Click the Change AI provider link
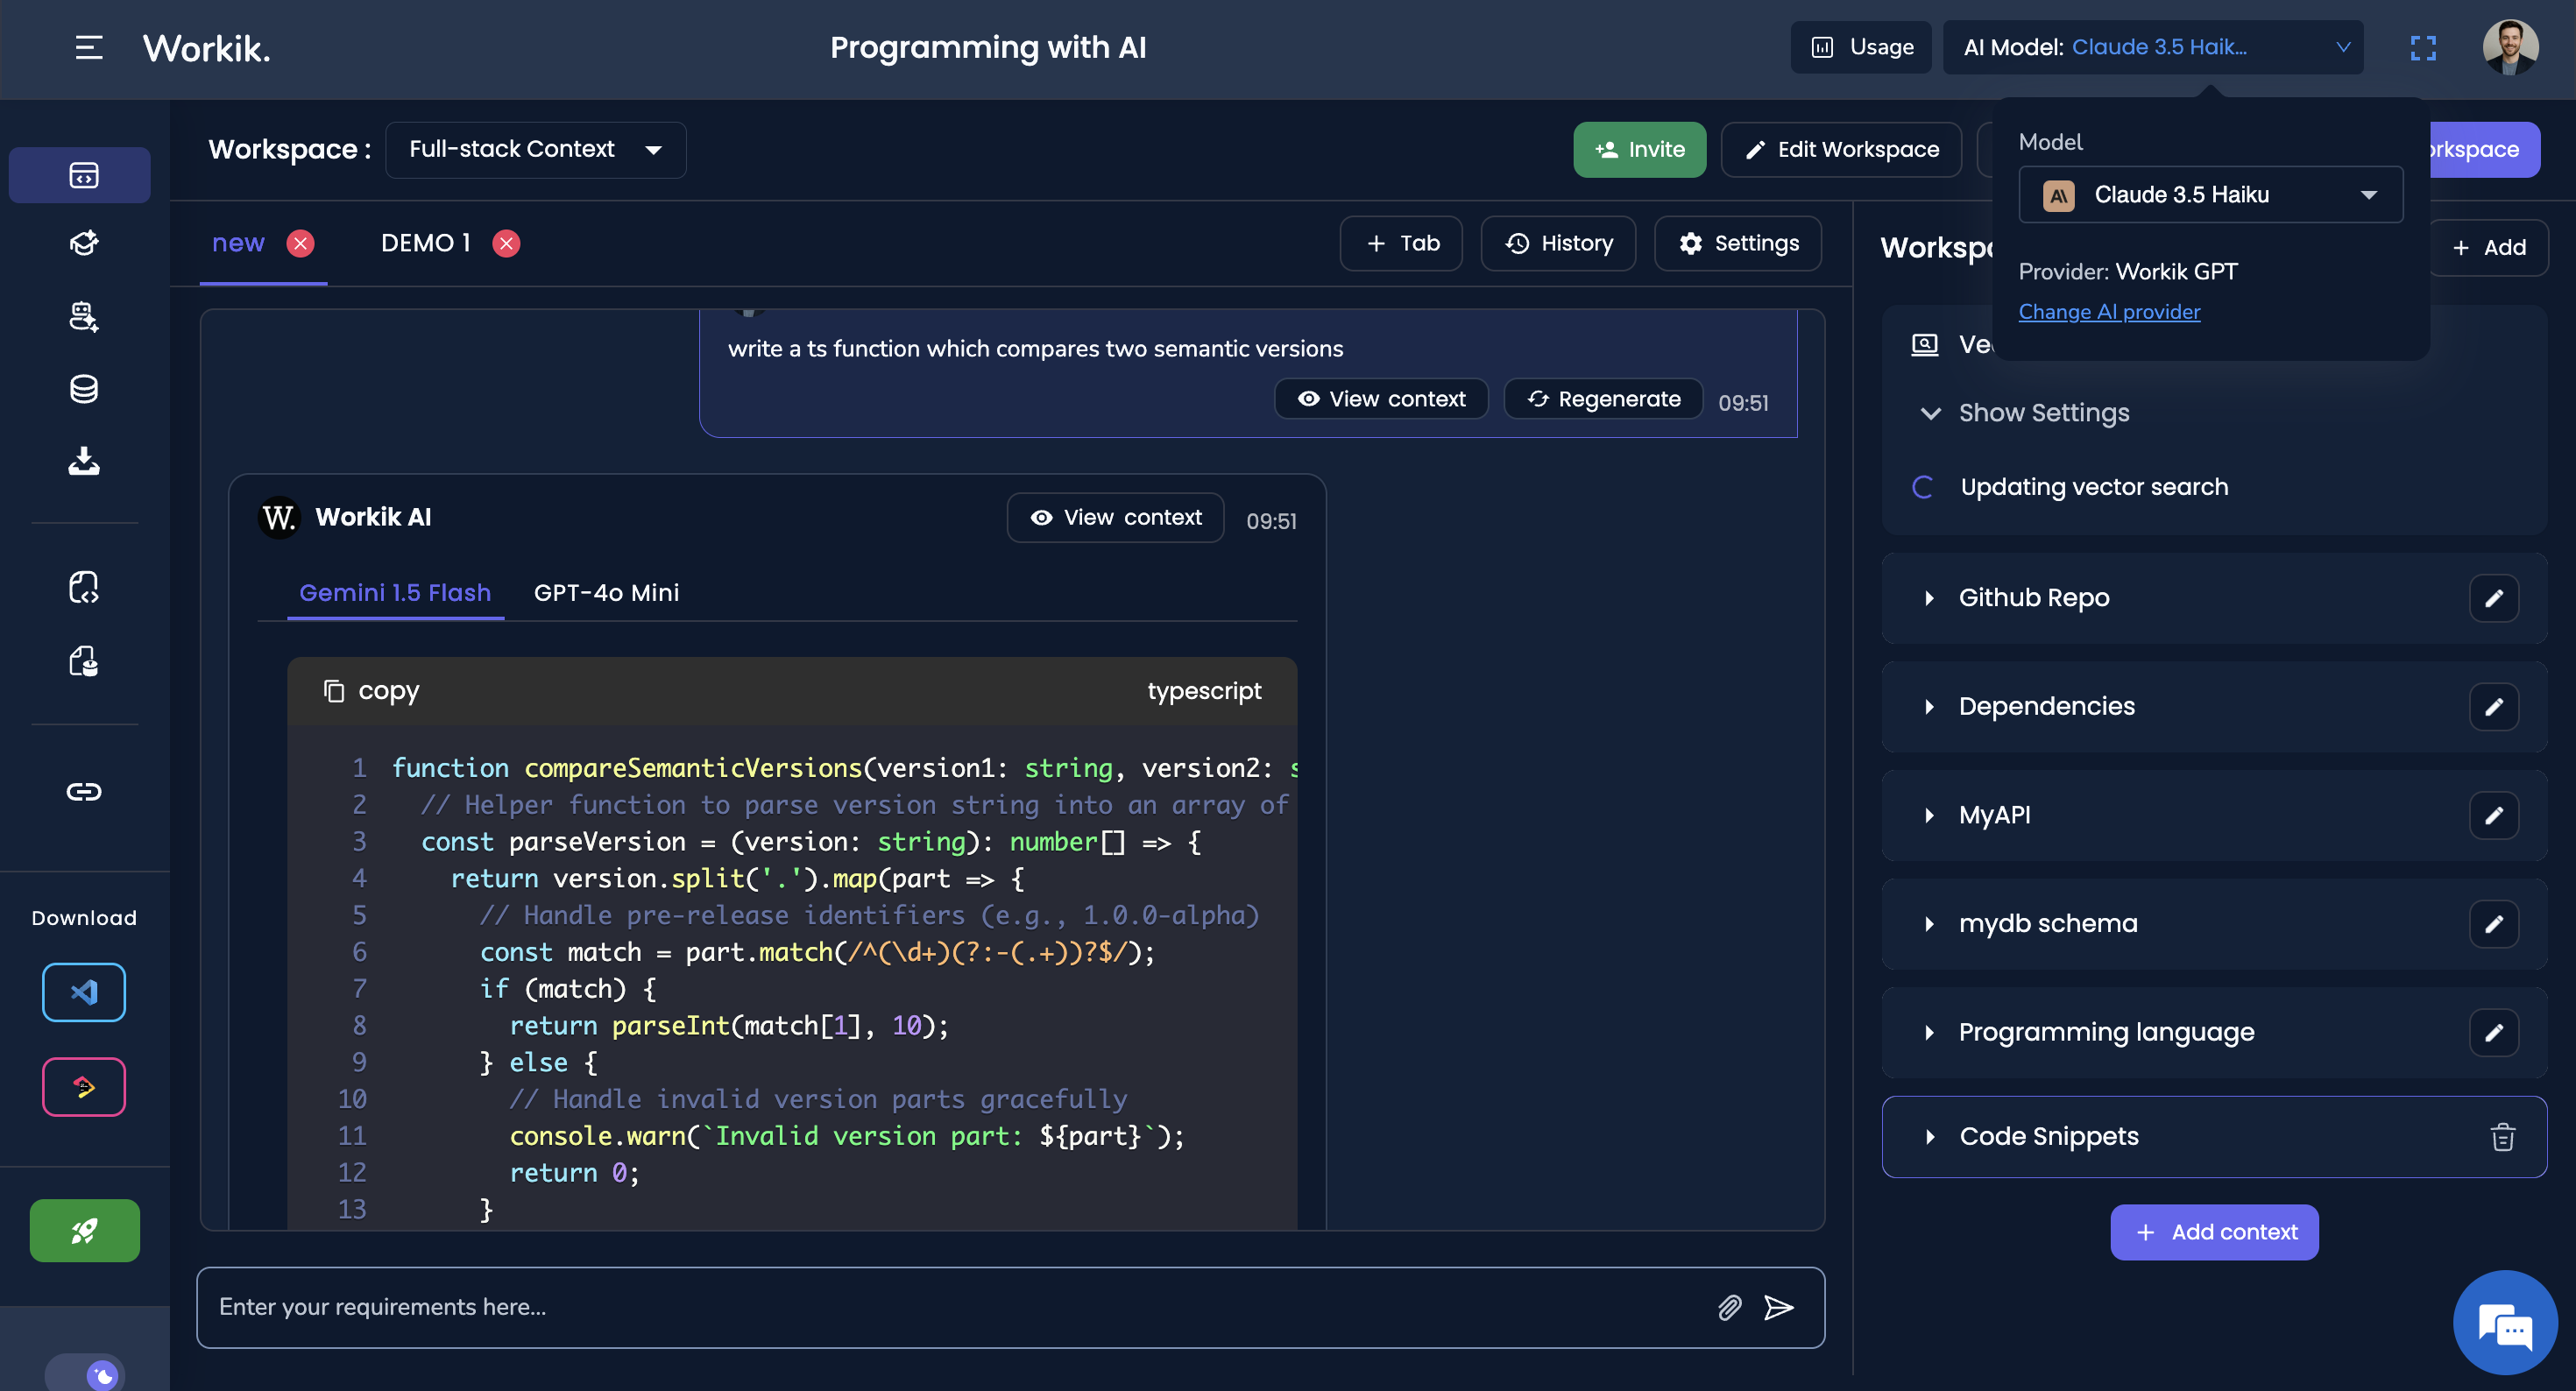Screen dimensions: 2576x1391 2108,311
